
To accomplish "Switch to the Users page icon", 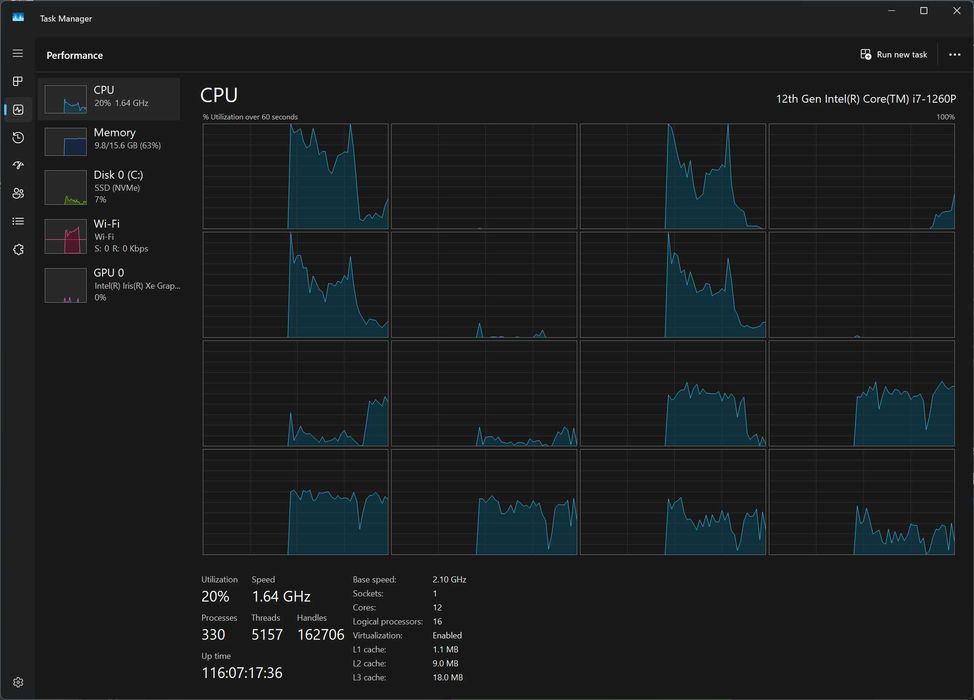I will 18,193.
